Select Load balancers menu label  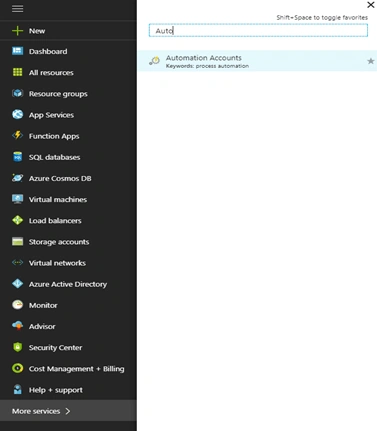pyautogui.click(x=55, y=221)
